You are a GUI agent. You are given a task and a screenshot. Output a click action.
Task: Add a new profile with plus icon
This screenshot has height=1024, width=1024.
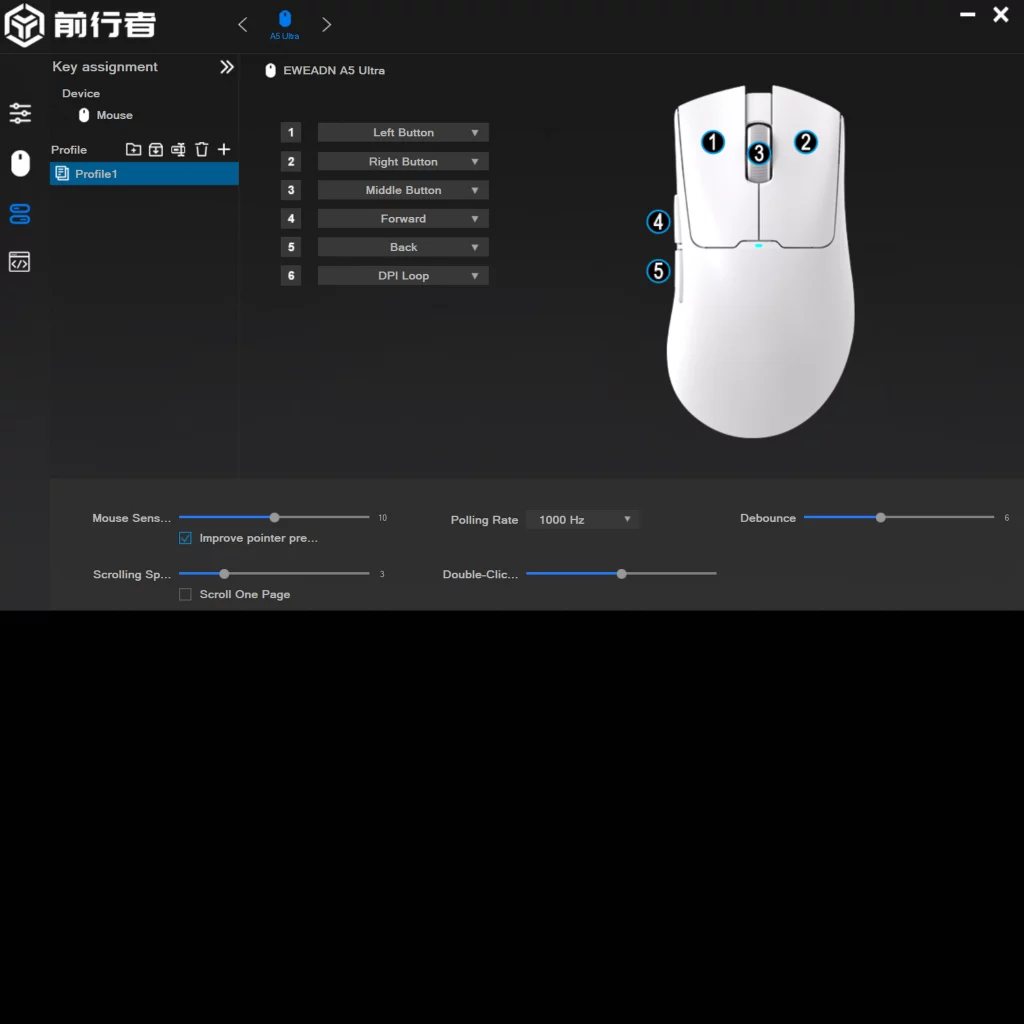pyautogui.click(x=224, y=149)
